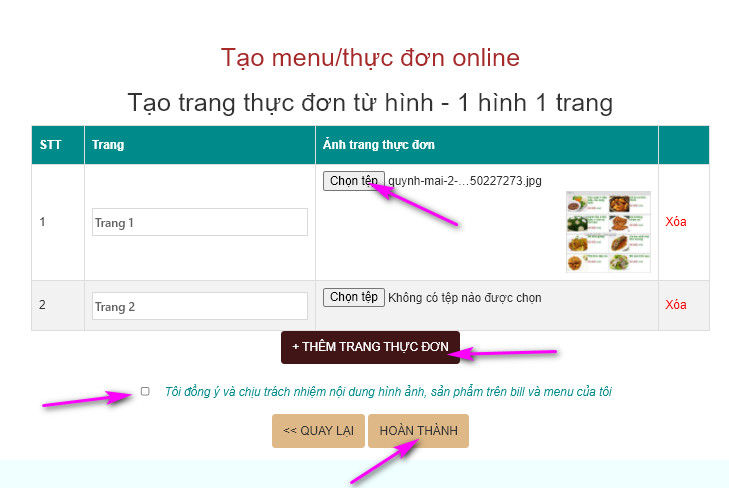Click the agreement text 'Tôi đồng ý và chịu trách nhiệm'

387,391
